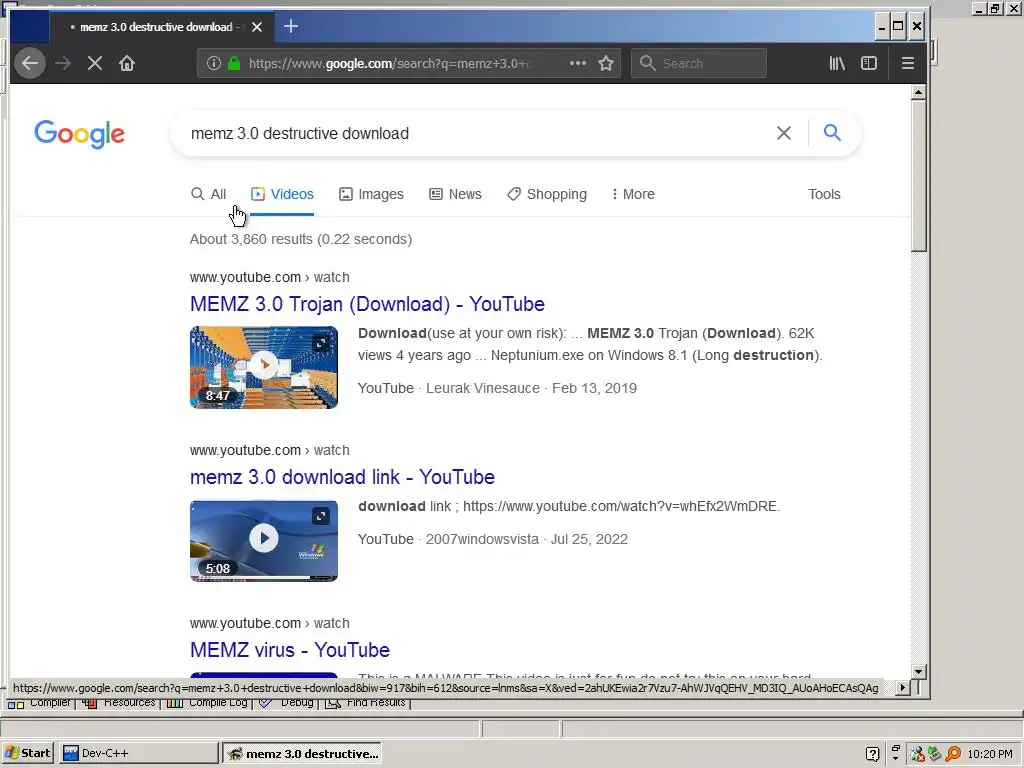
Task: Show site information icon in address bar
Action: [x=214, y=63]
